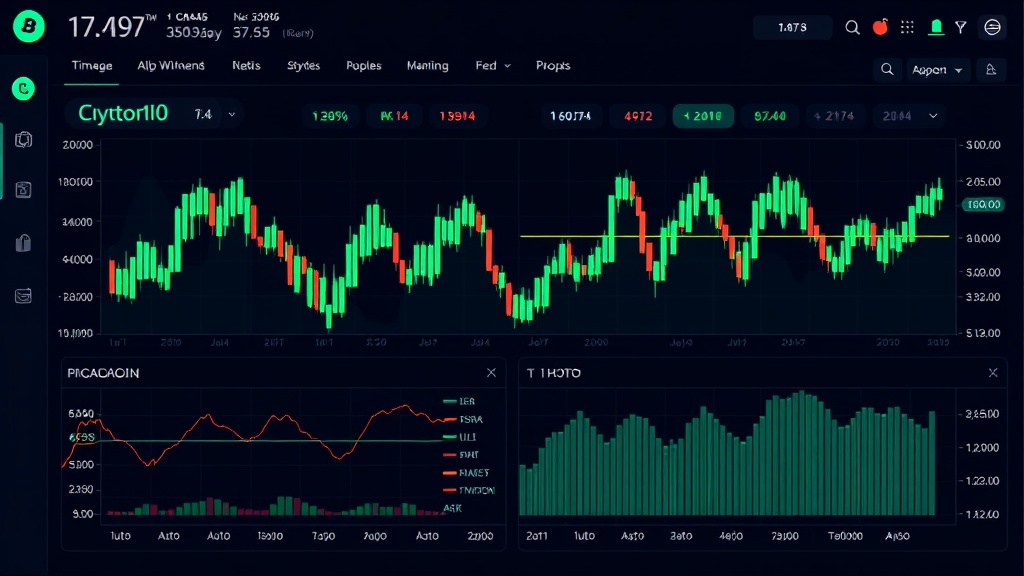Open the Aapen dropdown
This screenshot has width=1024, height=576.
click(x=938, y=69)
